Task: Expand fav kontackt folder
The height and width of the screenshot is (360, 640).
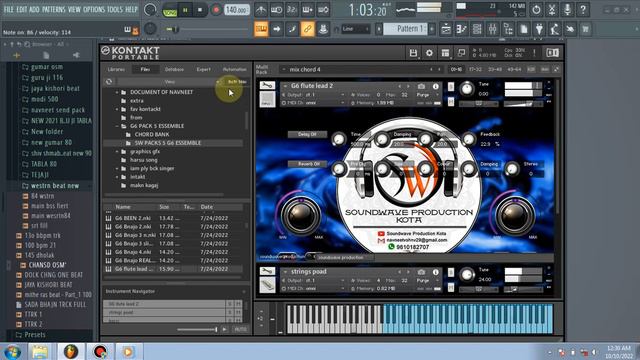Action: click(x=117, y=109)
